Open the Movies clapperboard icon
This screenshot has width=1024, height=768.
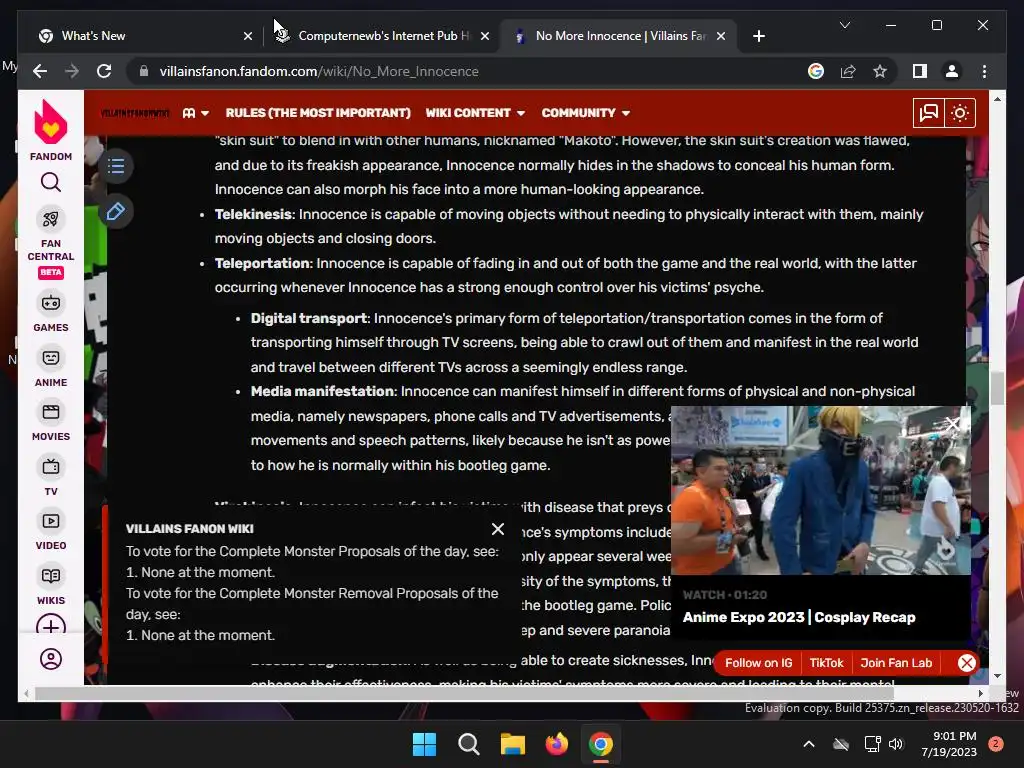coord(50,412)
